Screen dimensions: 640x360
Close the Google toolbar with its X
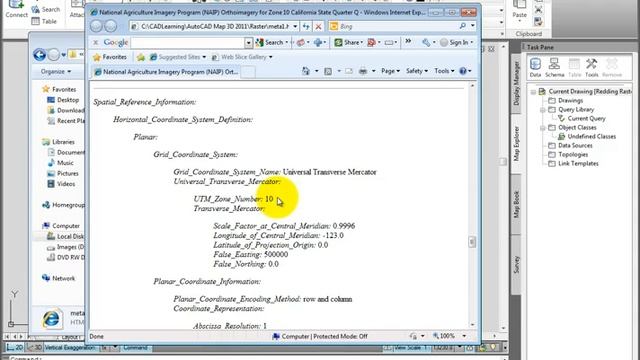coord(95,42)
